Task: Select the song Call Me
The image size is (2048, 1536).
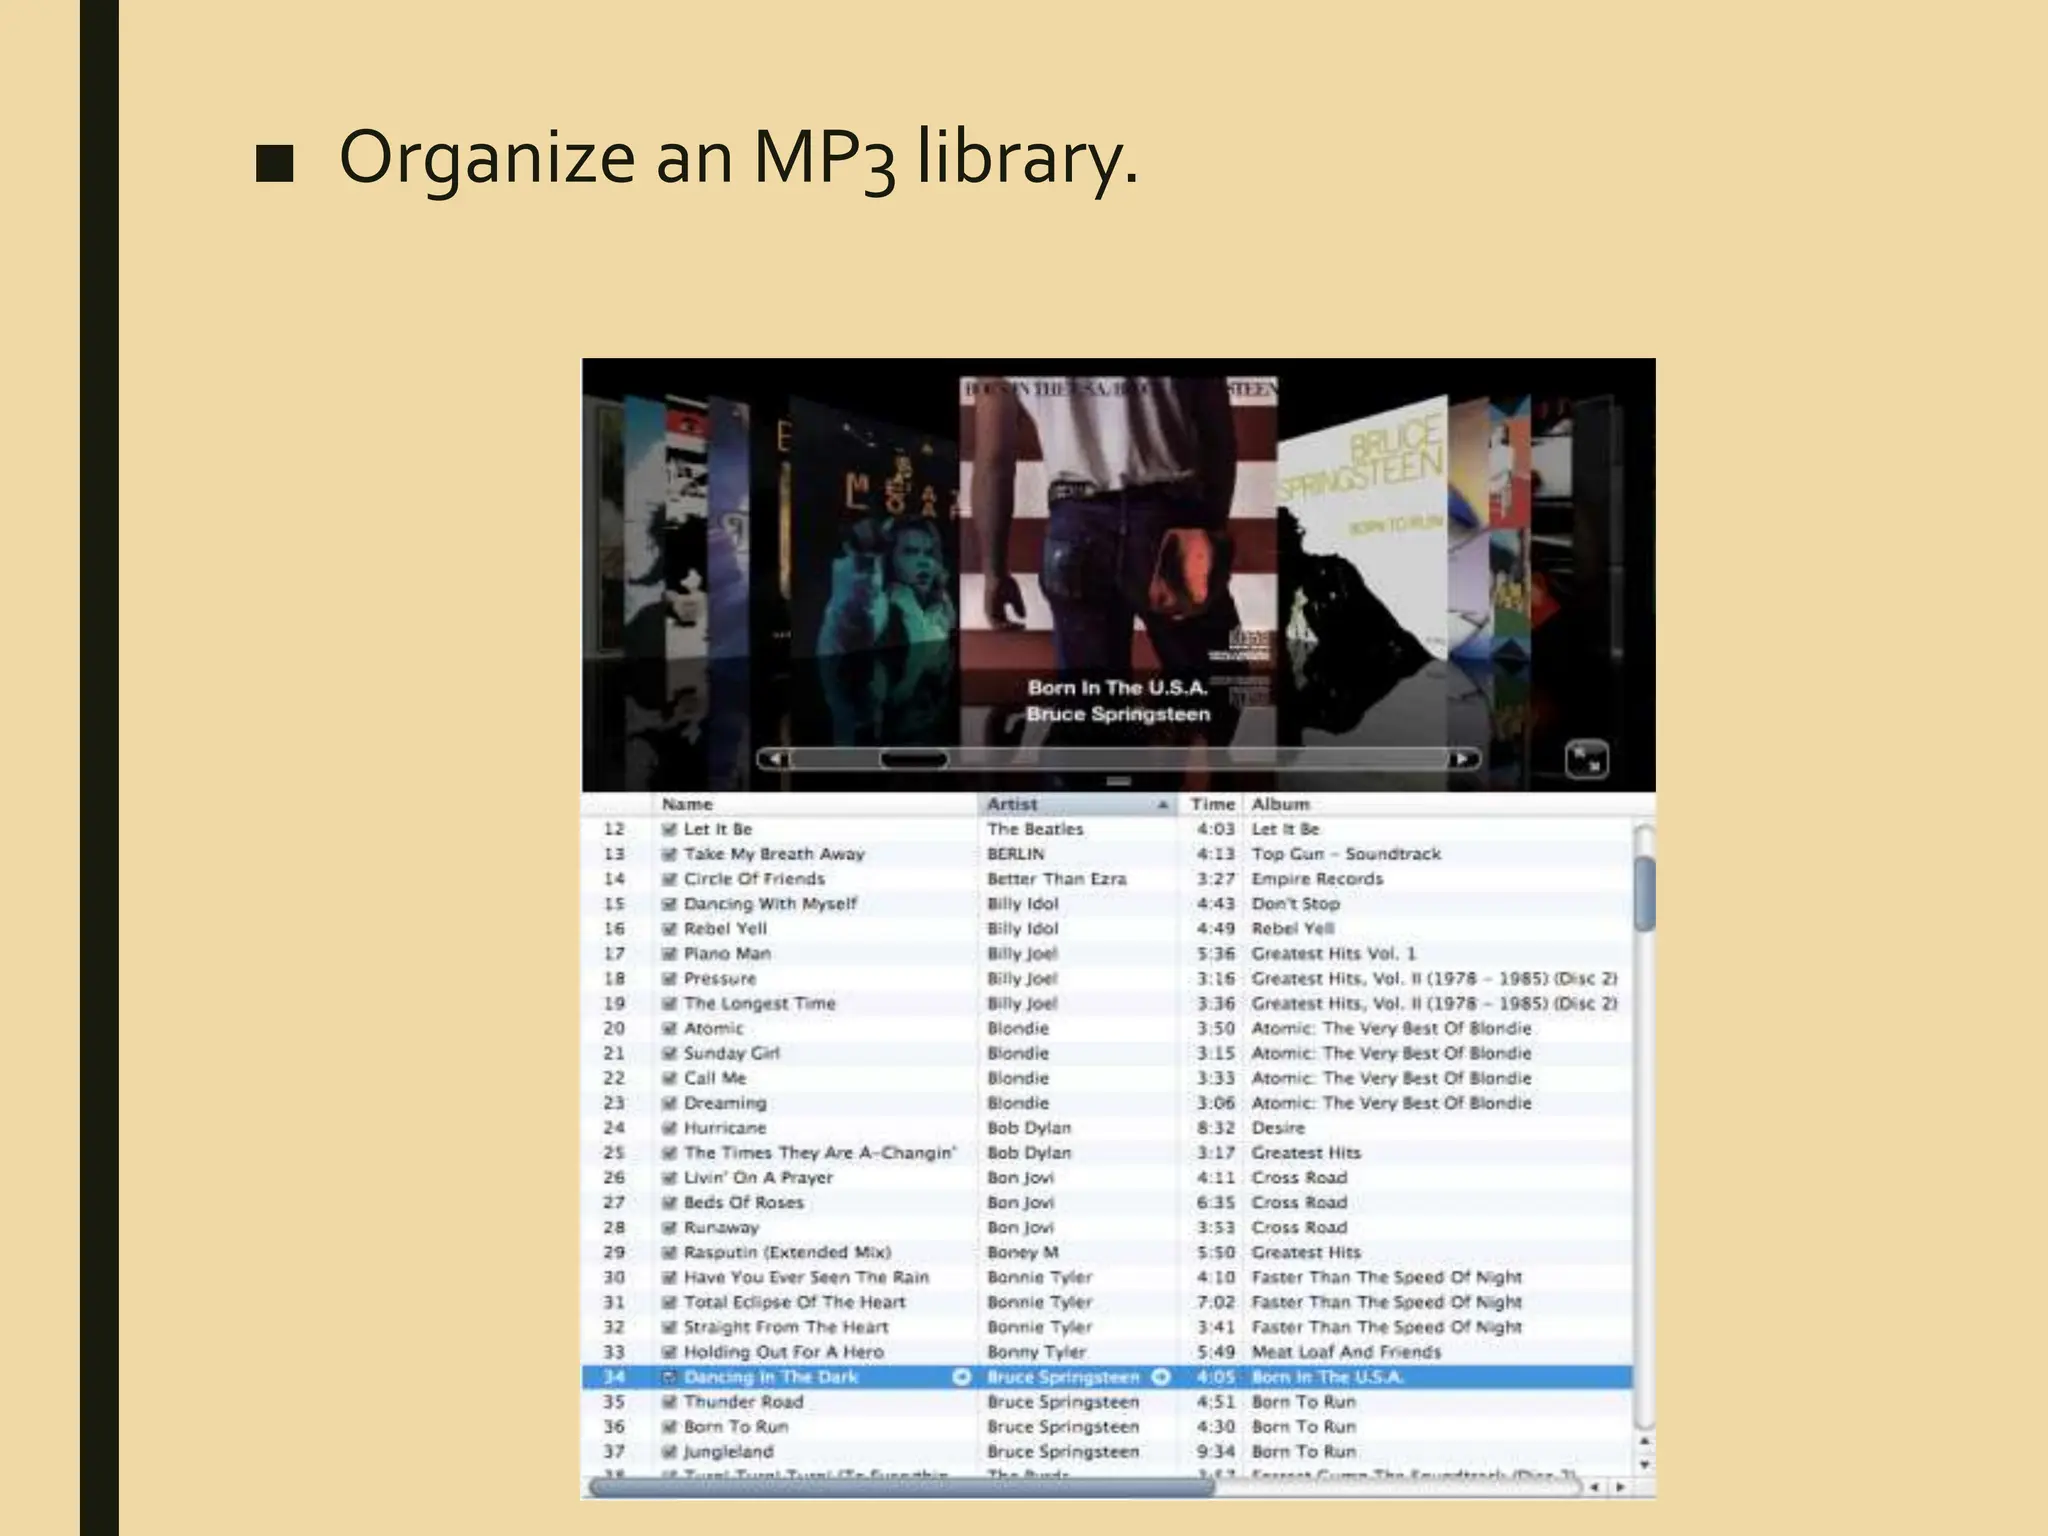Action: click(x=715, y=1079)
